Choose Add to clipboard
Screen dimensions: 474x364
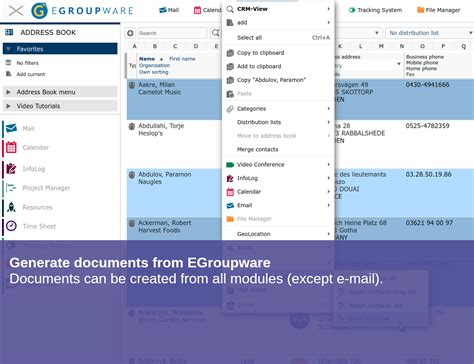[x=278, y=66]
